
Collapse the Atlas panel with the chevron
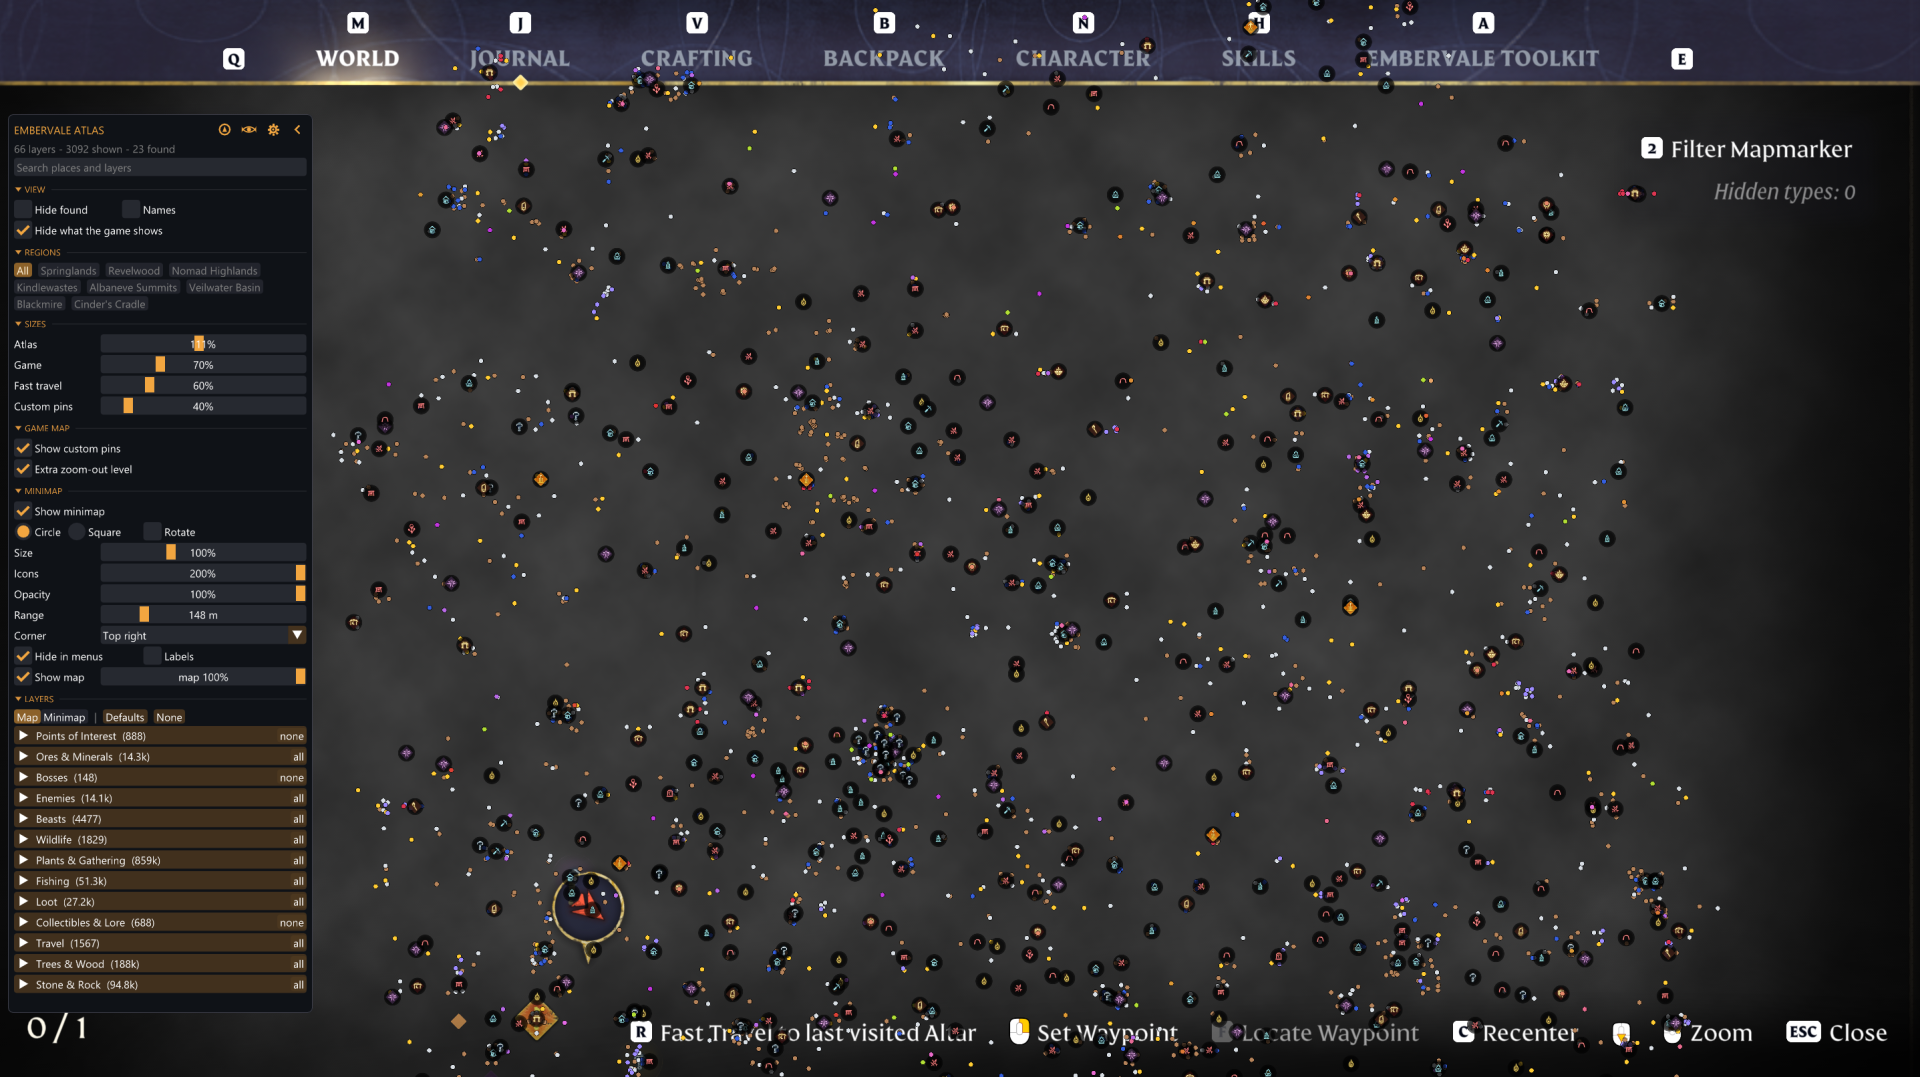click(x=297, y=130)
